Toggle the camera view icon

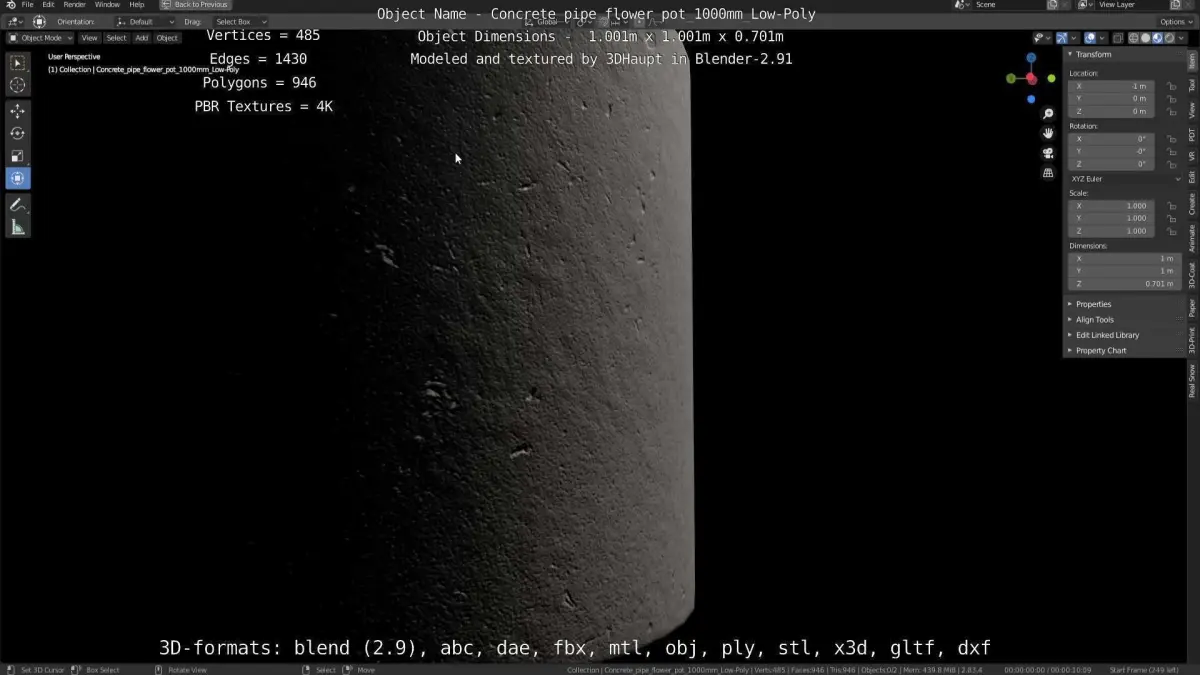pyautogui.click(x=1048, y=153)
